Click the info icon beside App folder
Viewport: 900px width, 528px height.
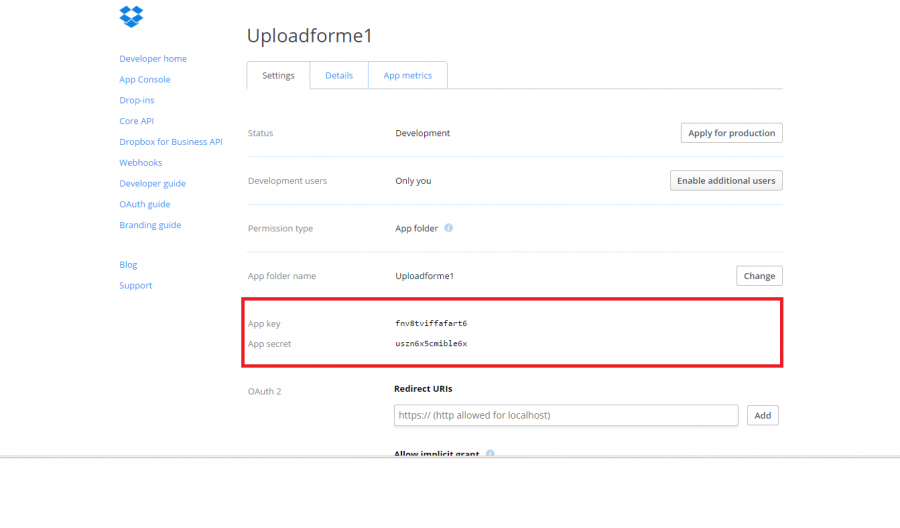448,228
